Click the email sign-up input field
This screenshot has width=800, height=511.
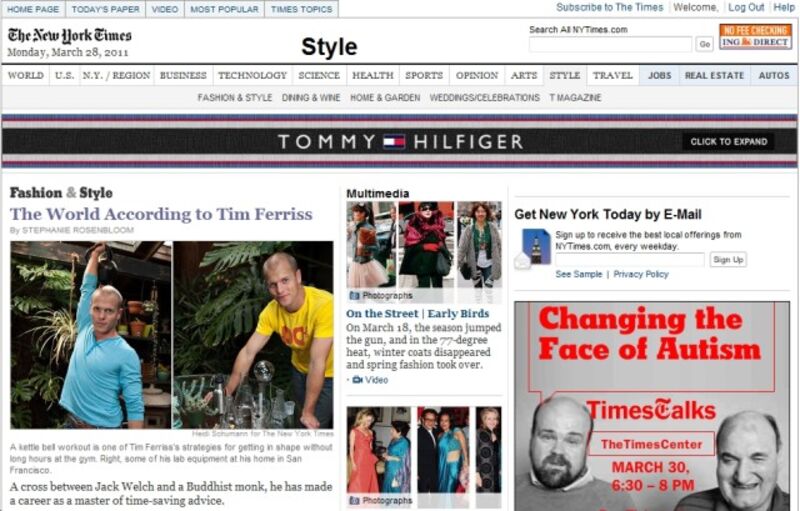pyautogui.click(x=630, y=260)
